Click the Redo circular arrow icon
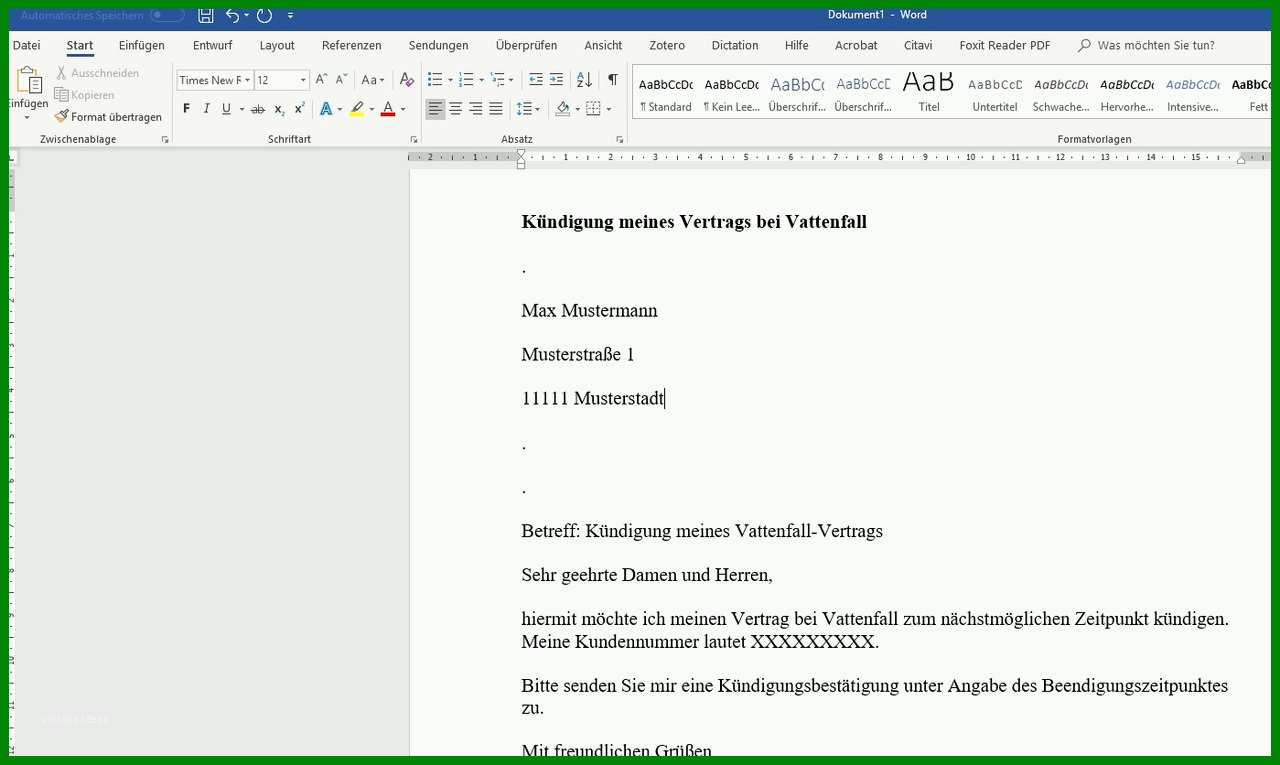The height and width of the screenshot is (765, 1280). coord(264,15)
